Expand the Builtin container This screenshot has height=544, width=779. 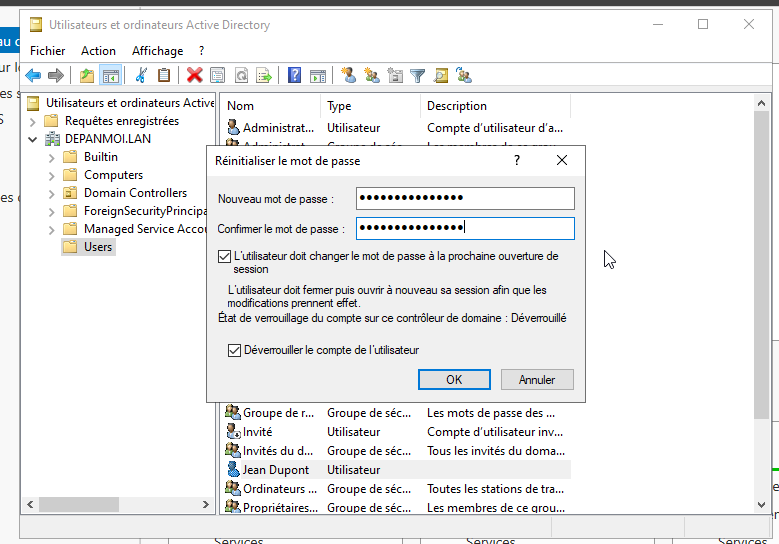pos(52,158)
